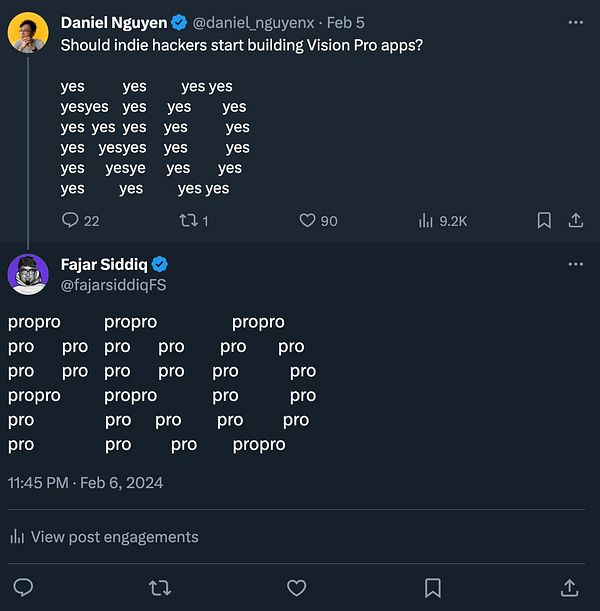This screenshot has width=600, height=611.
Task: Like Fajar Siddiq's reply
Action: 296,587
